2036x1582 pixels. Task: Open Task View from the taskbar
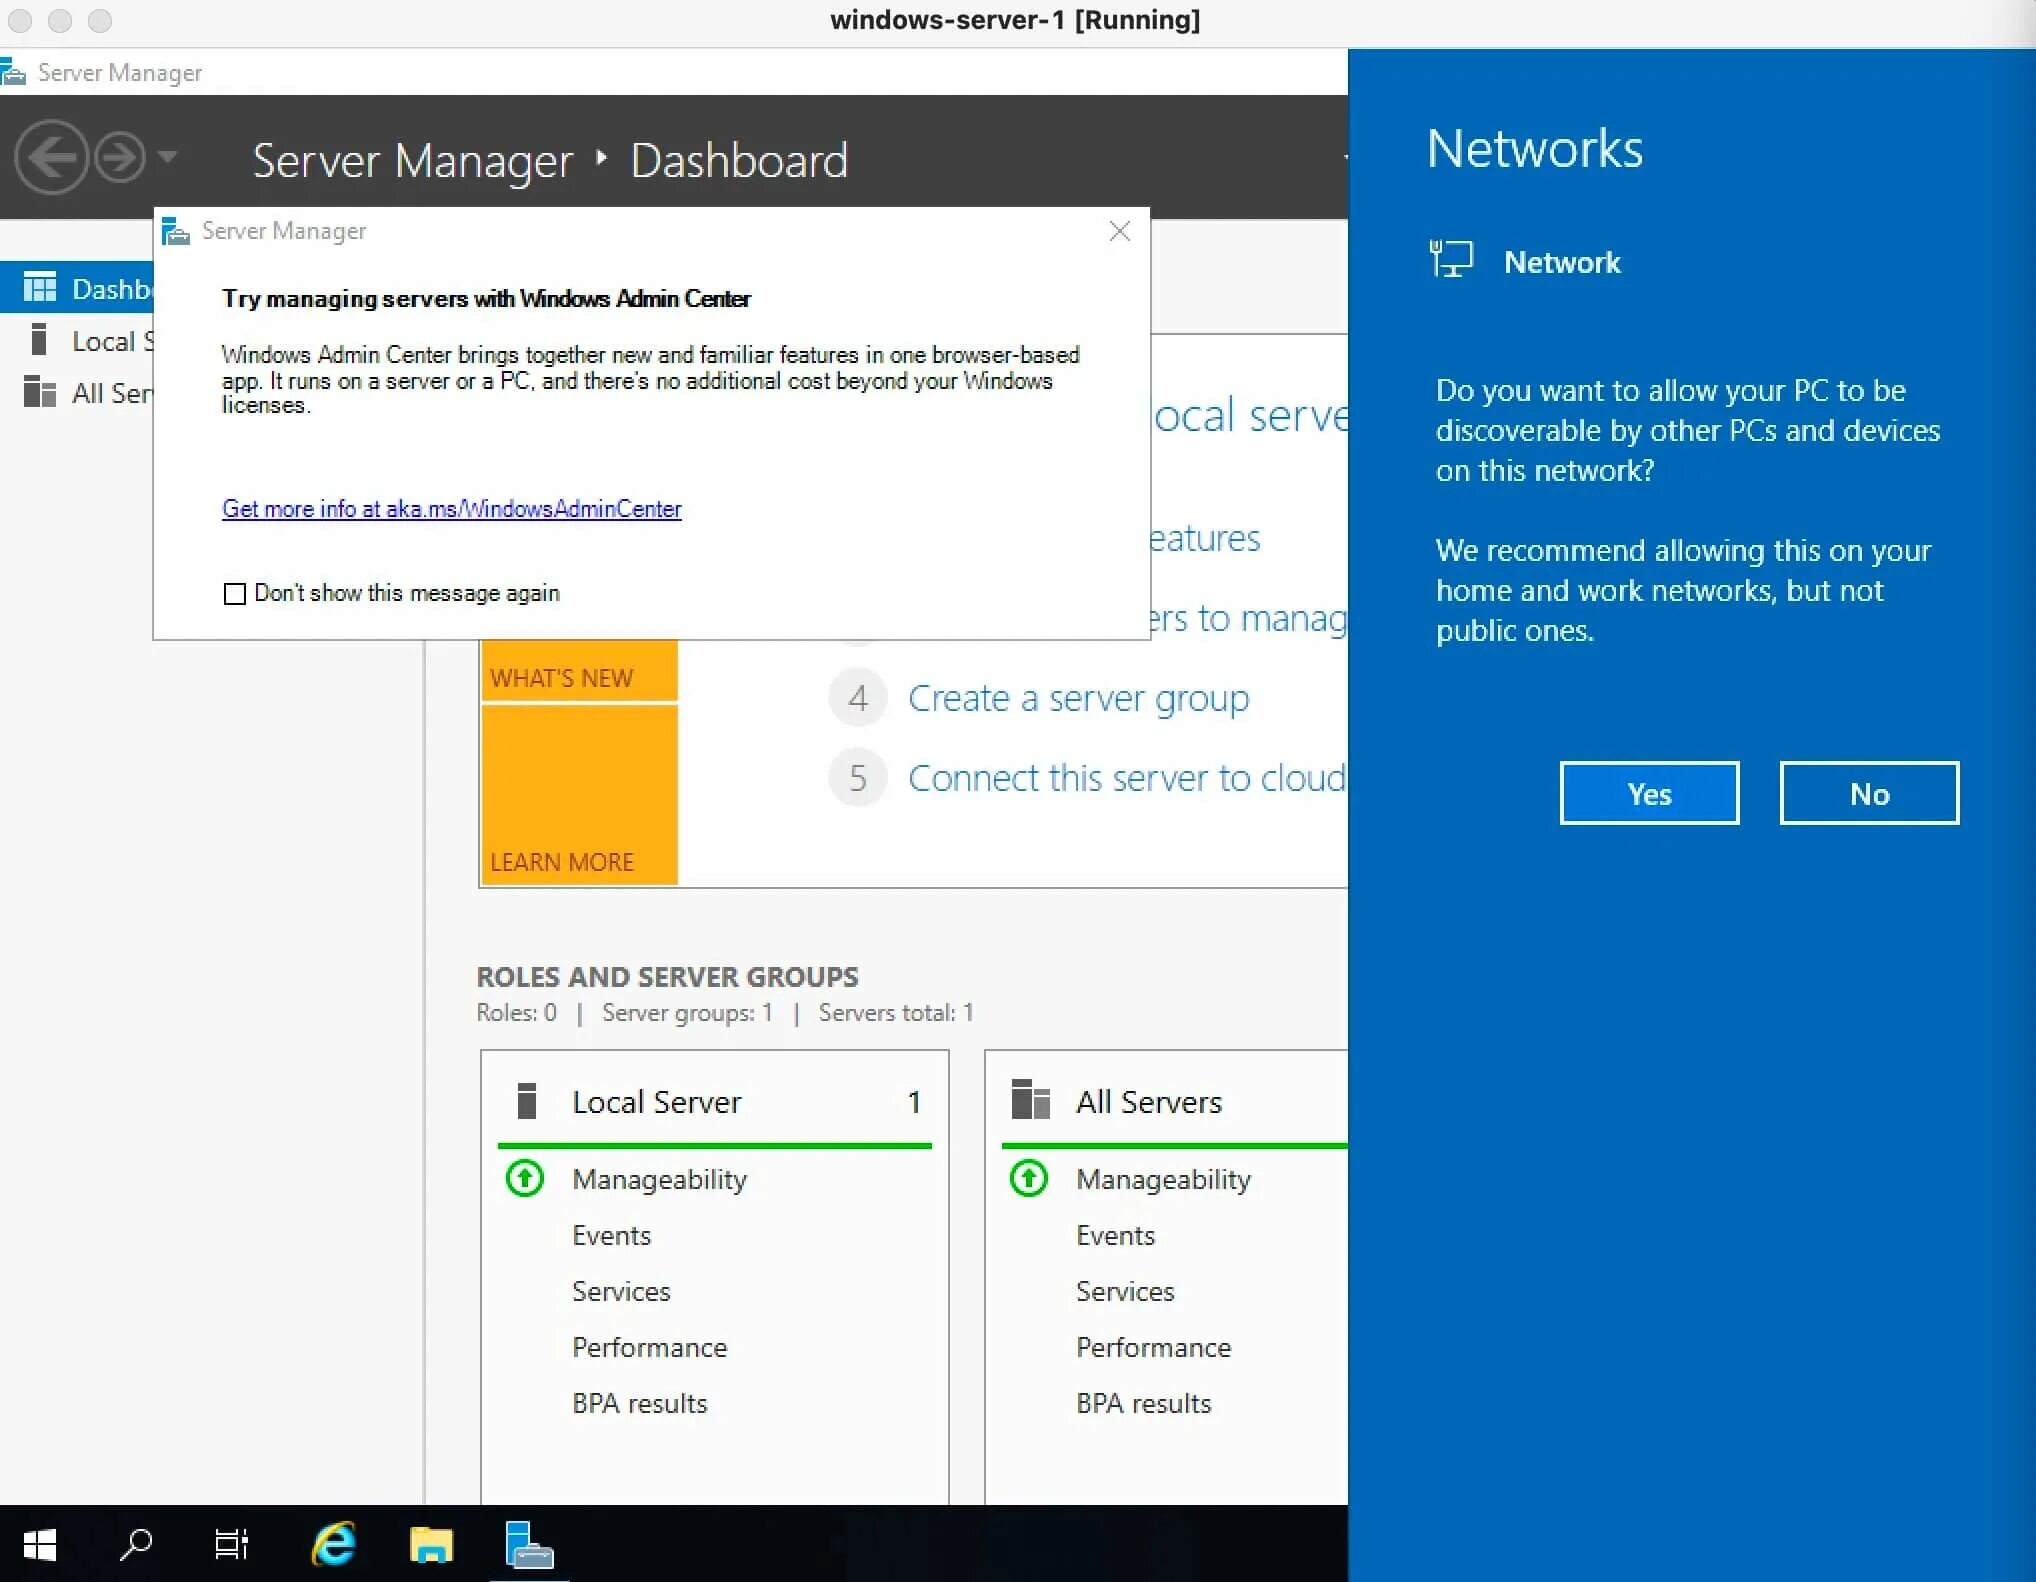[x=231, y=1545]
